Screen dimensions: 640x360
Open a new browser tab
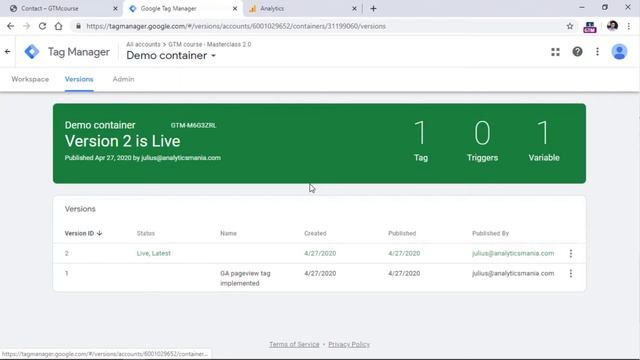tap(373, 9)
